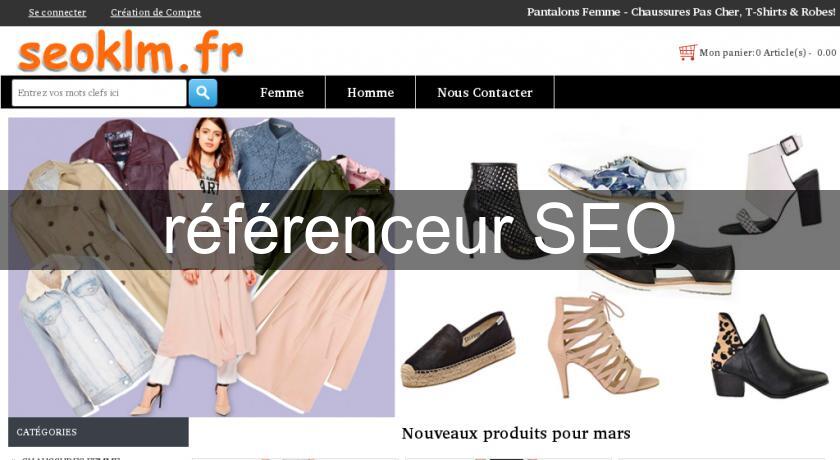Open the Homme menu
The image size is (840, 460).
pyautogui.click(x=370, y=93)
